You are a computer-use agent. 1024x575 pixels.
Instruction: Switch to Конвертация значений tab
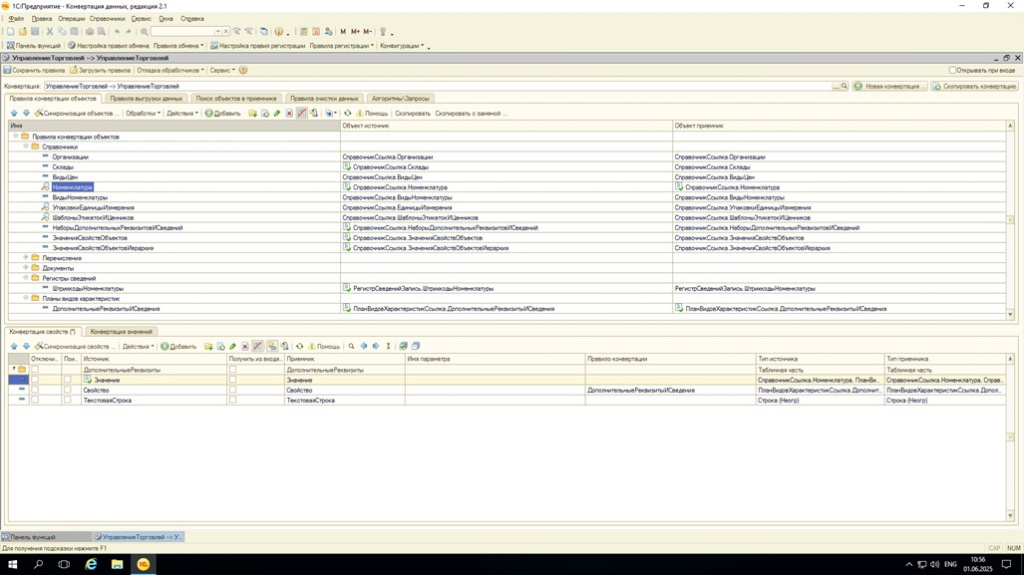click(x=121, y=332)
